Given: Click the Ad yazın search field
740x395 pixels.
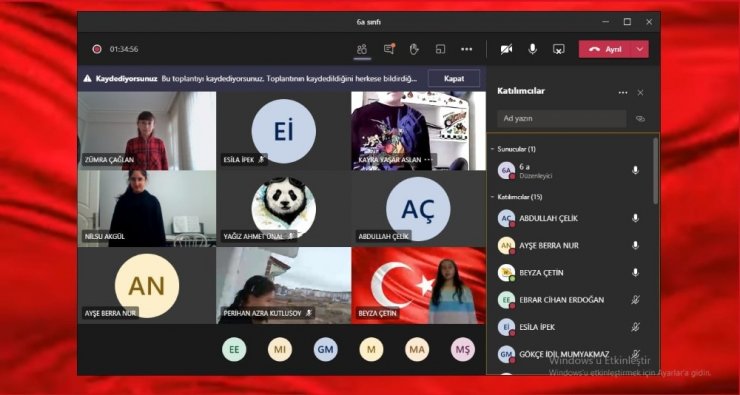Looking at the screenshot, I should [562, 119].
